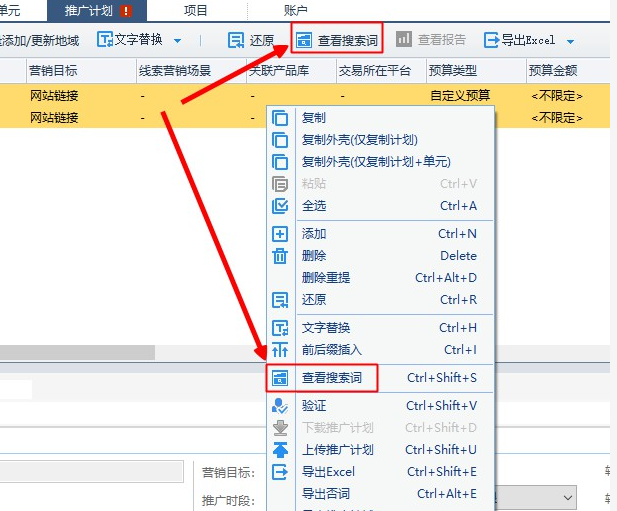Expand the 导出Excel dropdown arrow
This screenshot has width=617, height=511.
click(570, 41)
